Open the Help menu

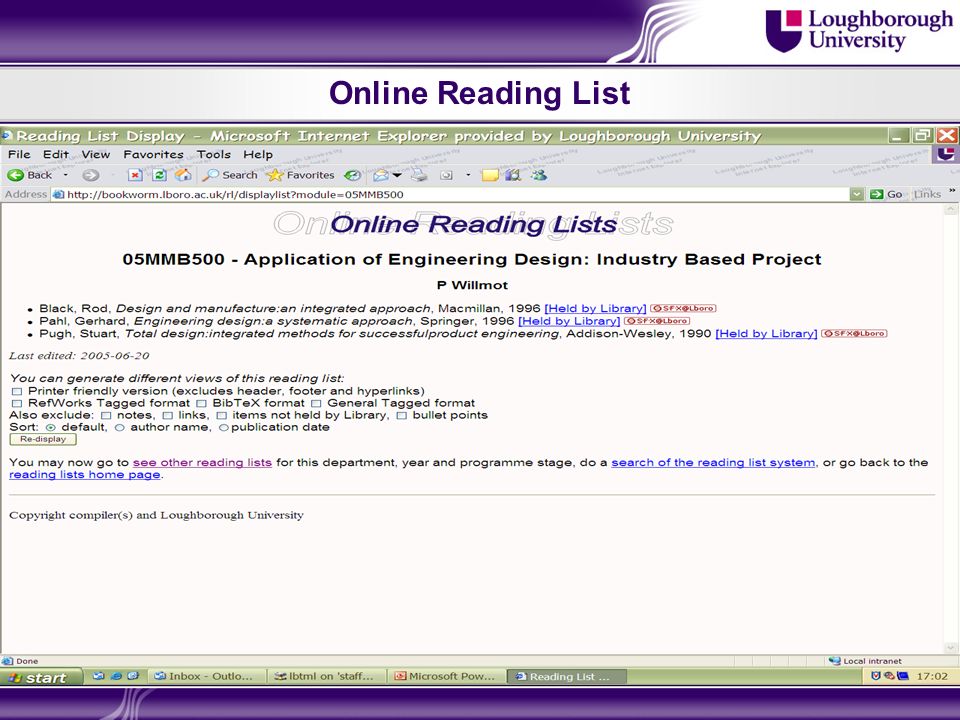(x=258, y=154)
